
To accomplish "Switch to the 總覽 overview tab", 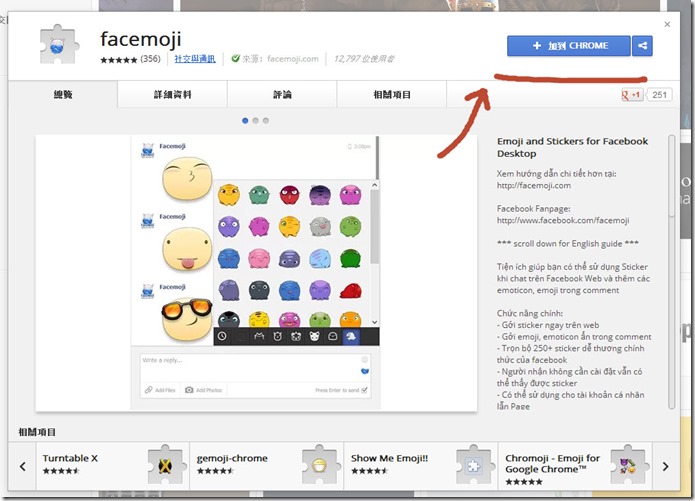I will [62, 94].
